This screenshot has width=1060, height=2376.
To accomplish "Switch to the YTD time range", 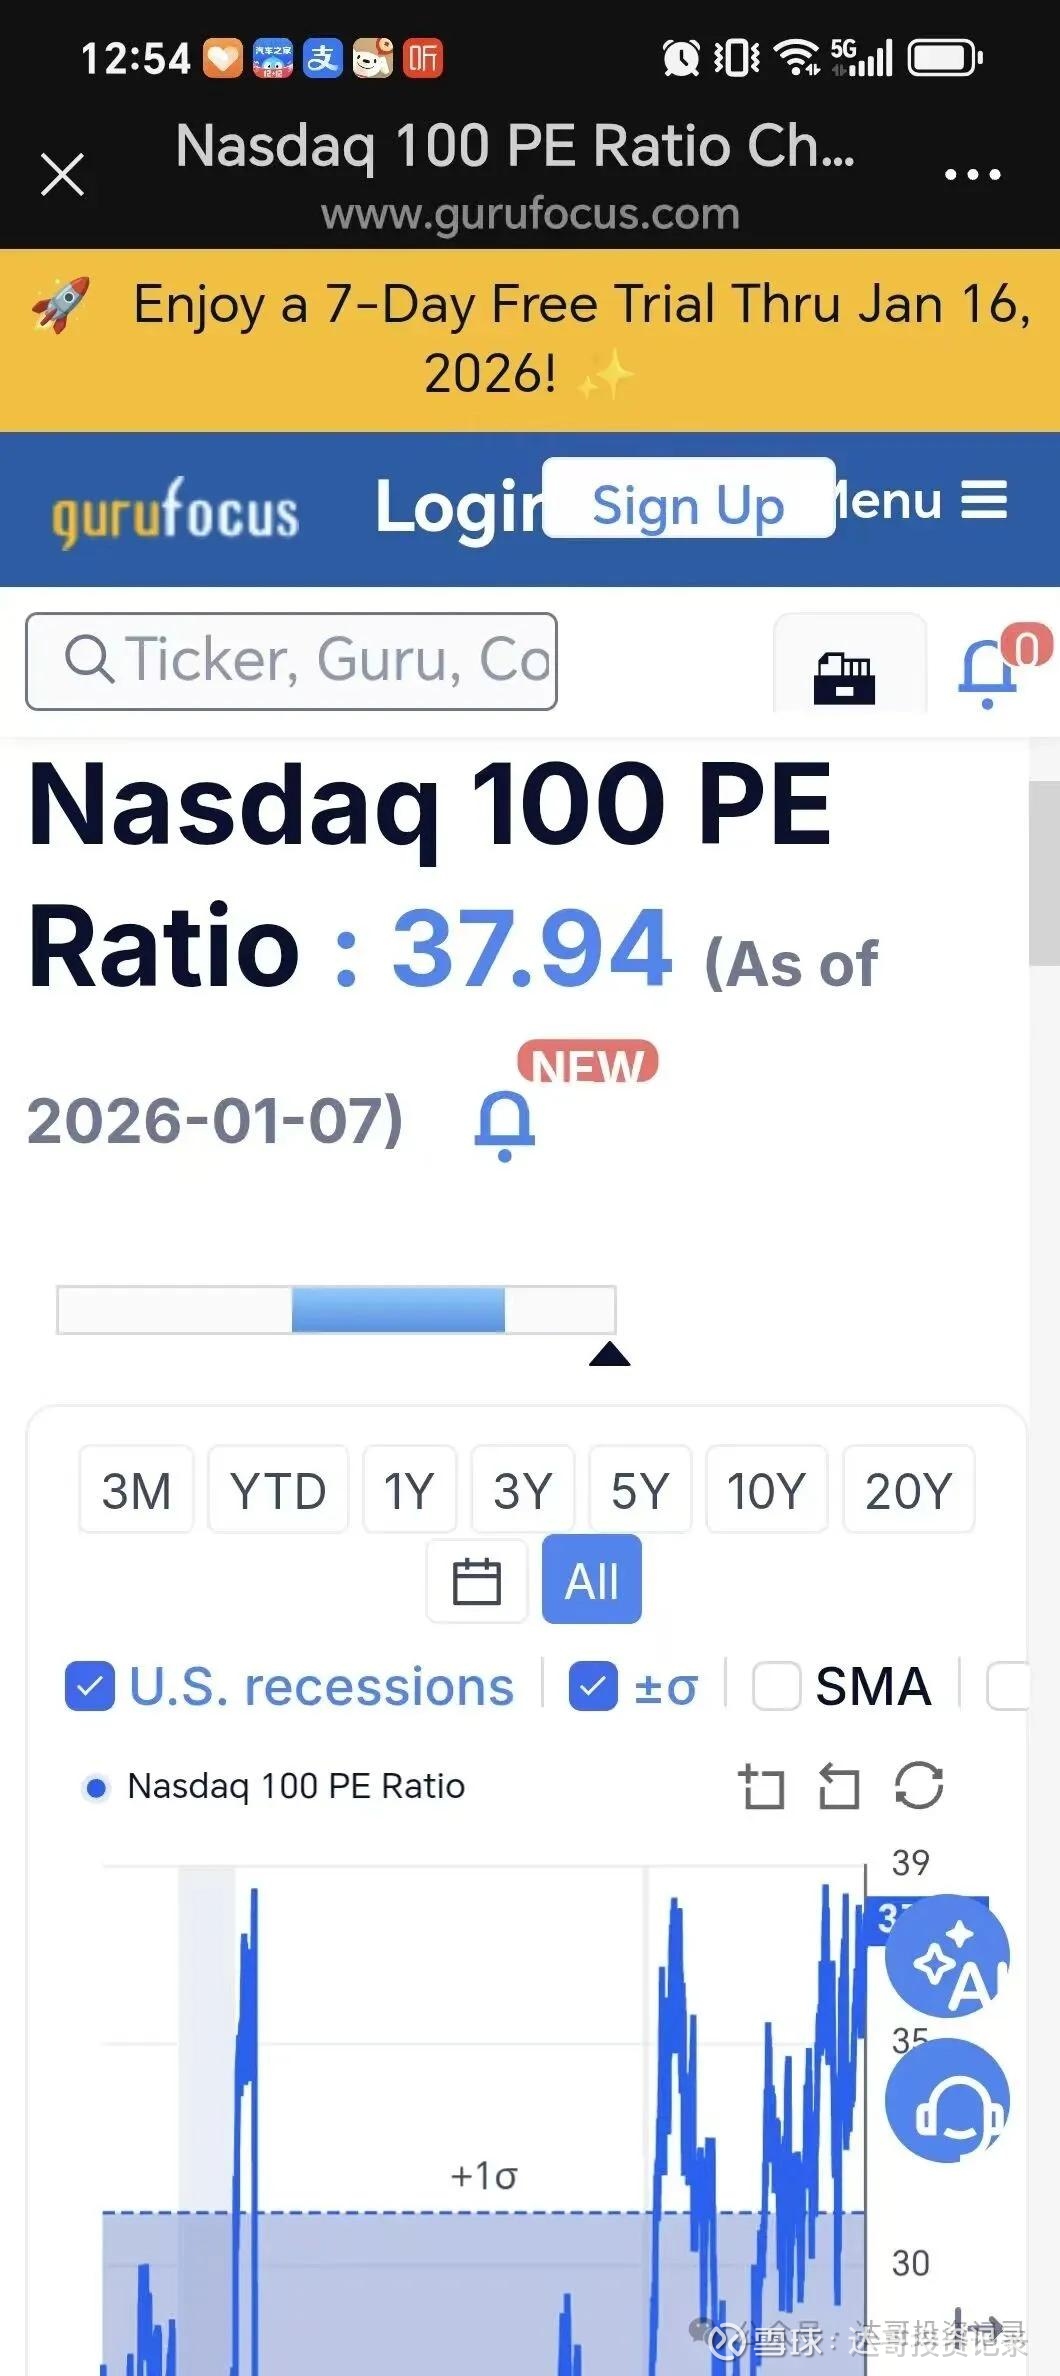I will pos(278,1490).
